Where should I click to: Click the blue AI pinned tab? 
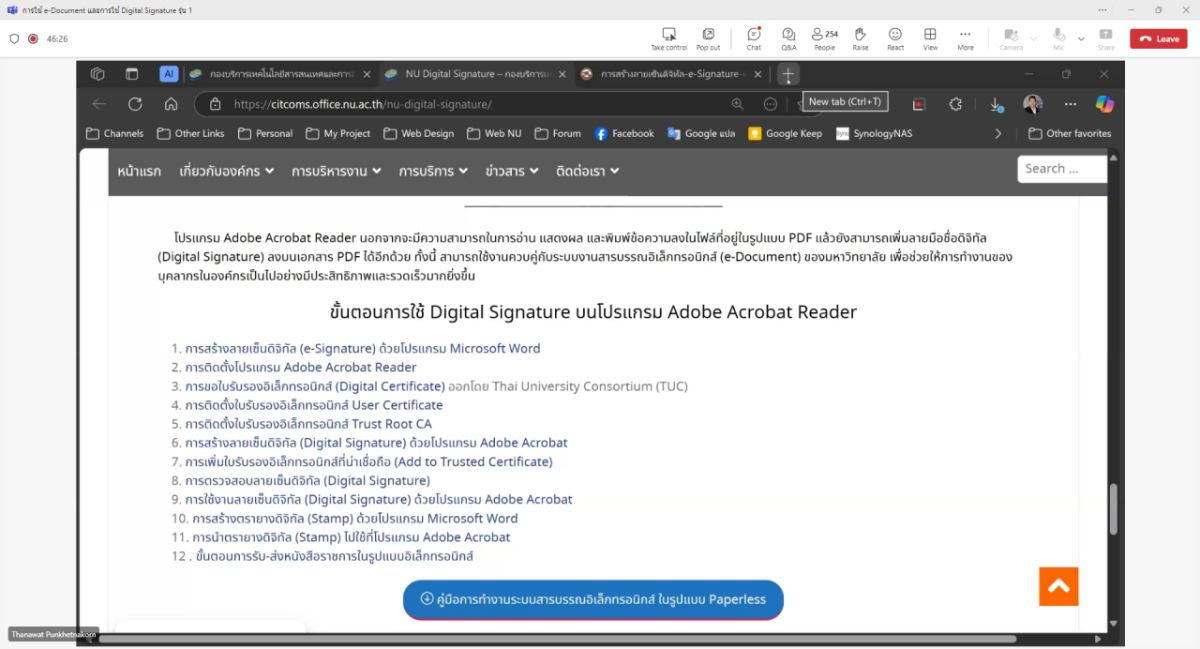169,74
